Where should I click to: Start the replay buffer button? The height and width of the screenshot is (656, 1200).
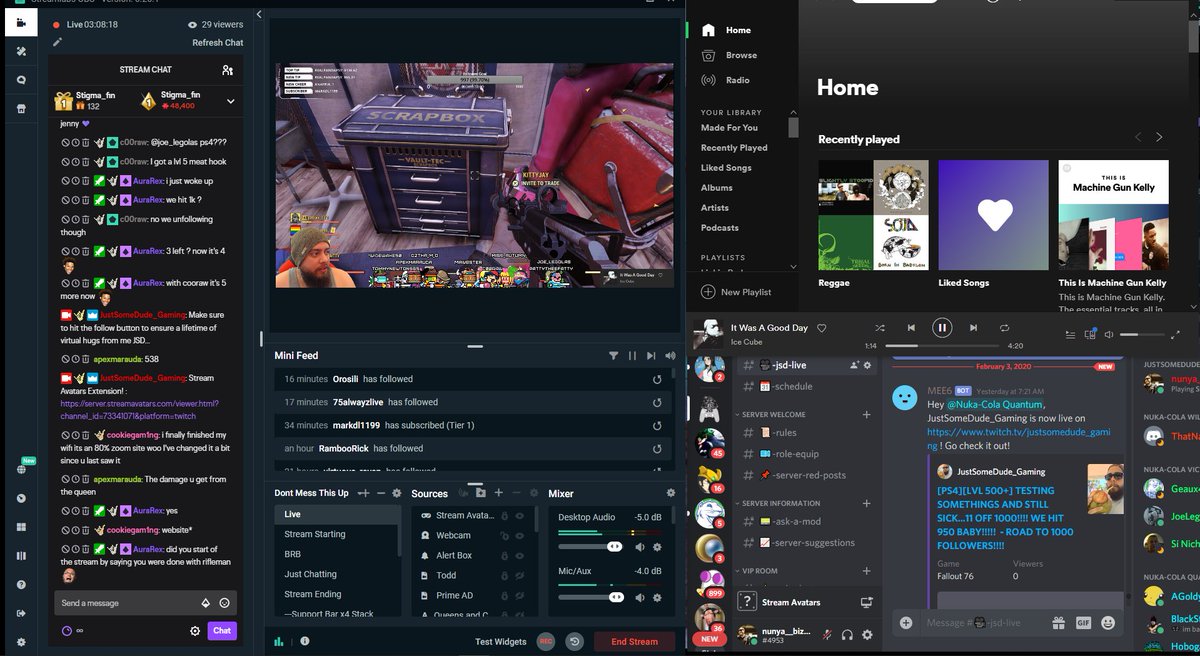coord(575,641)
